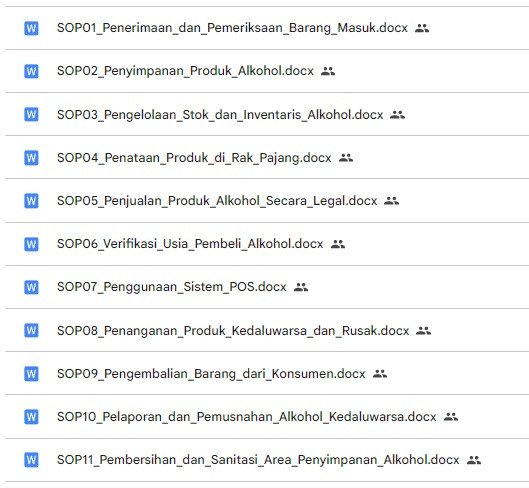Click the Word icon of SOP04_Penataan file
The image size is (529, 488).
pos(31,158)
